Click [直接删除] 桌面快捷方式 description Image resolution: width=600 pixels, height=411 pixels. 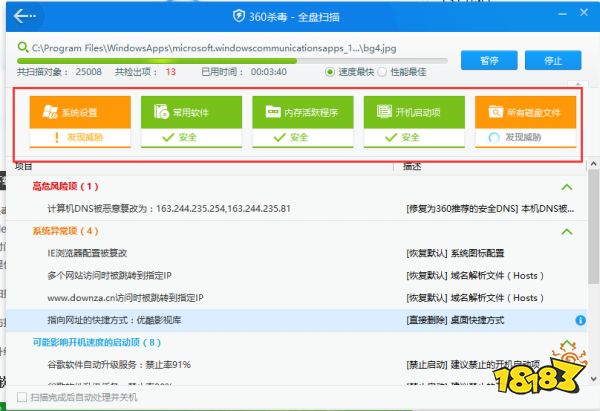(455, 320)
